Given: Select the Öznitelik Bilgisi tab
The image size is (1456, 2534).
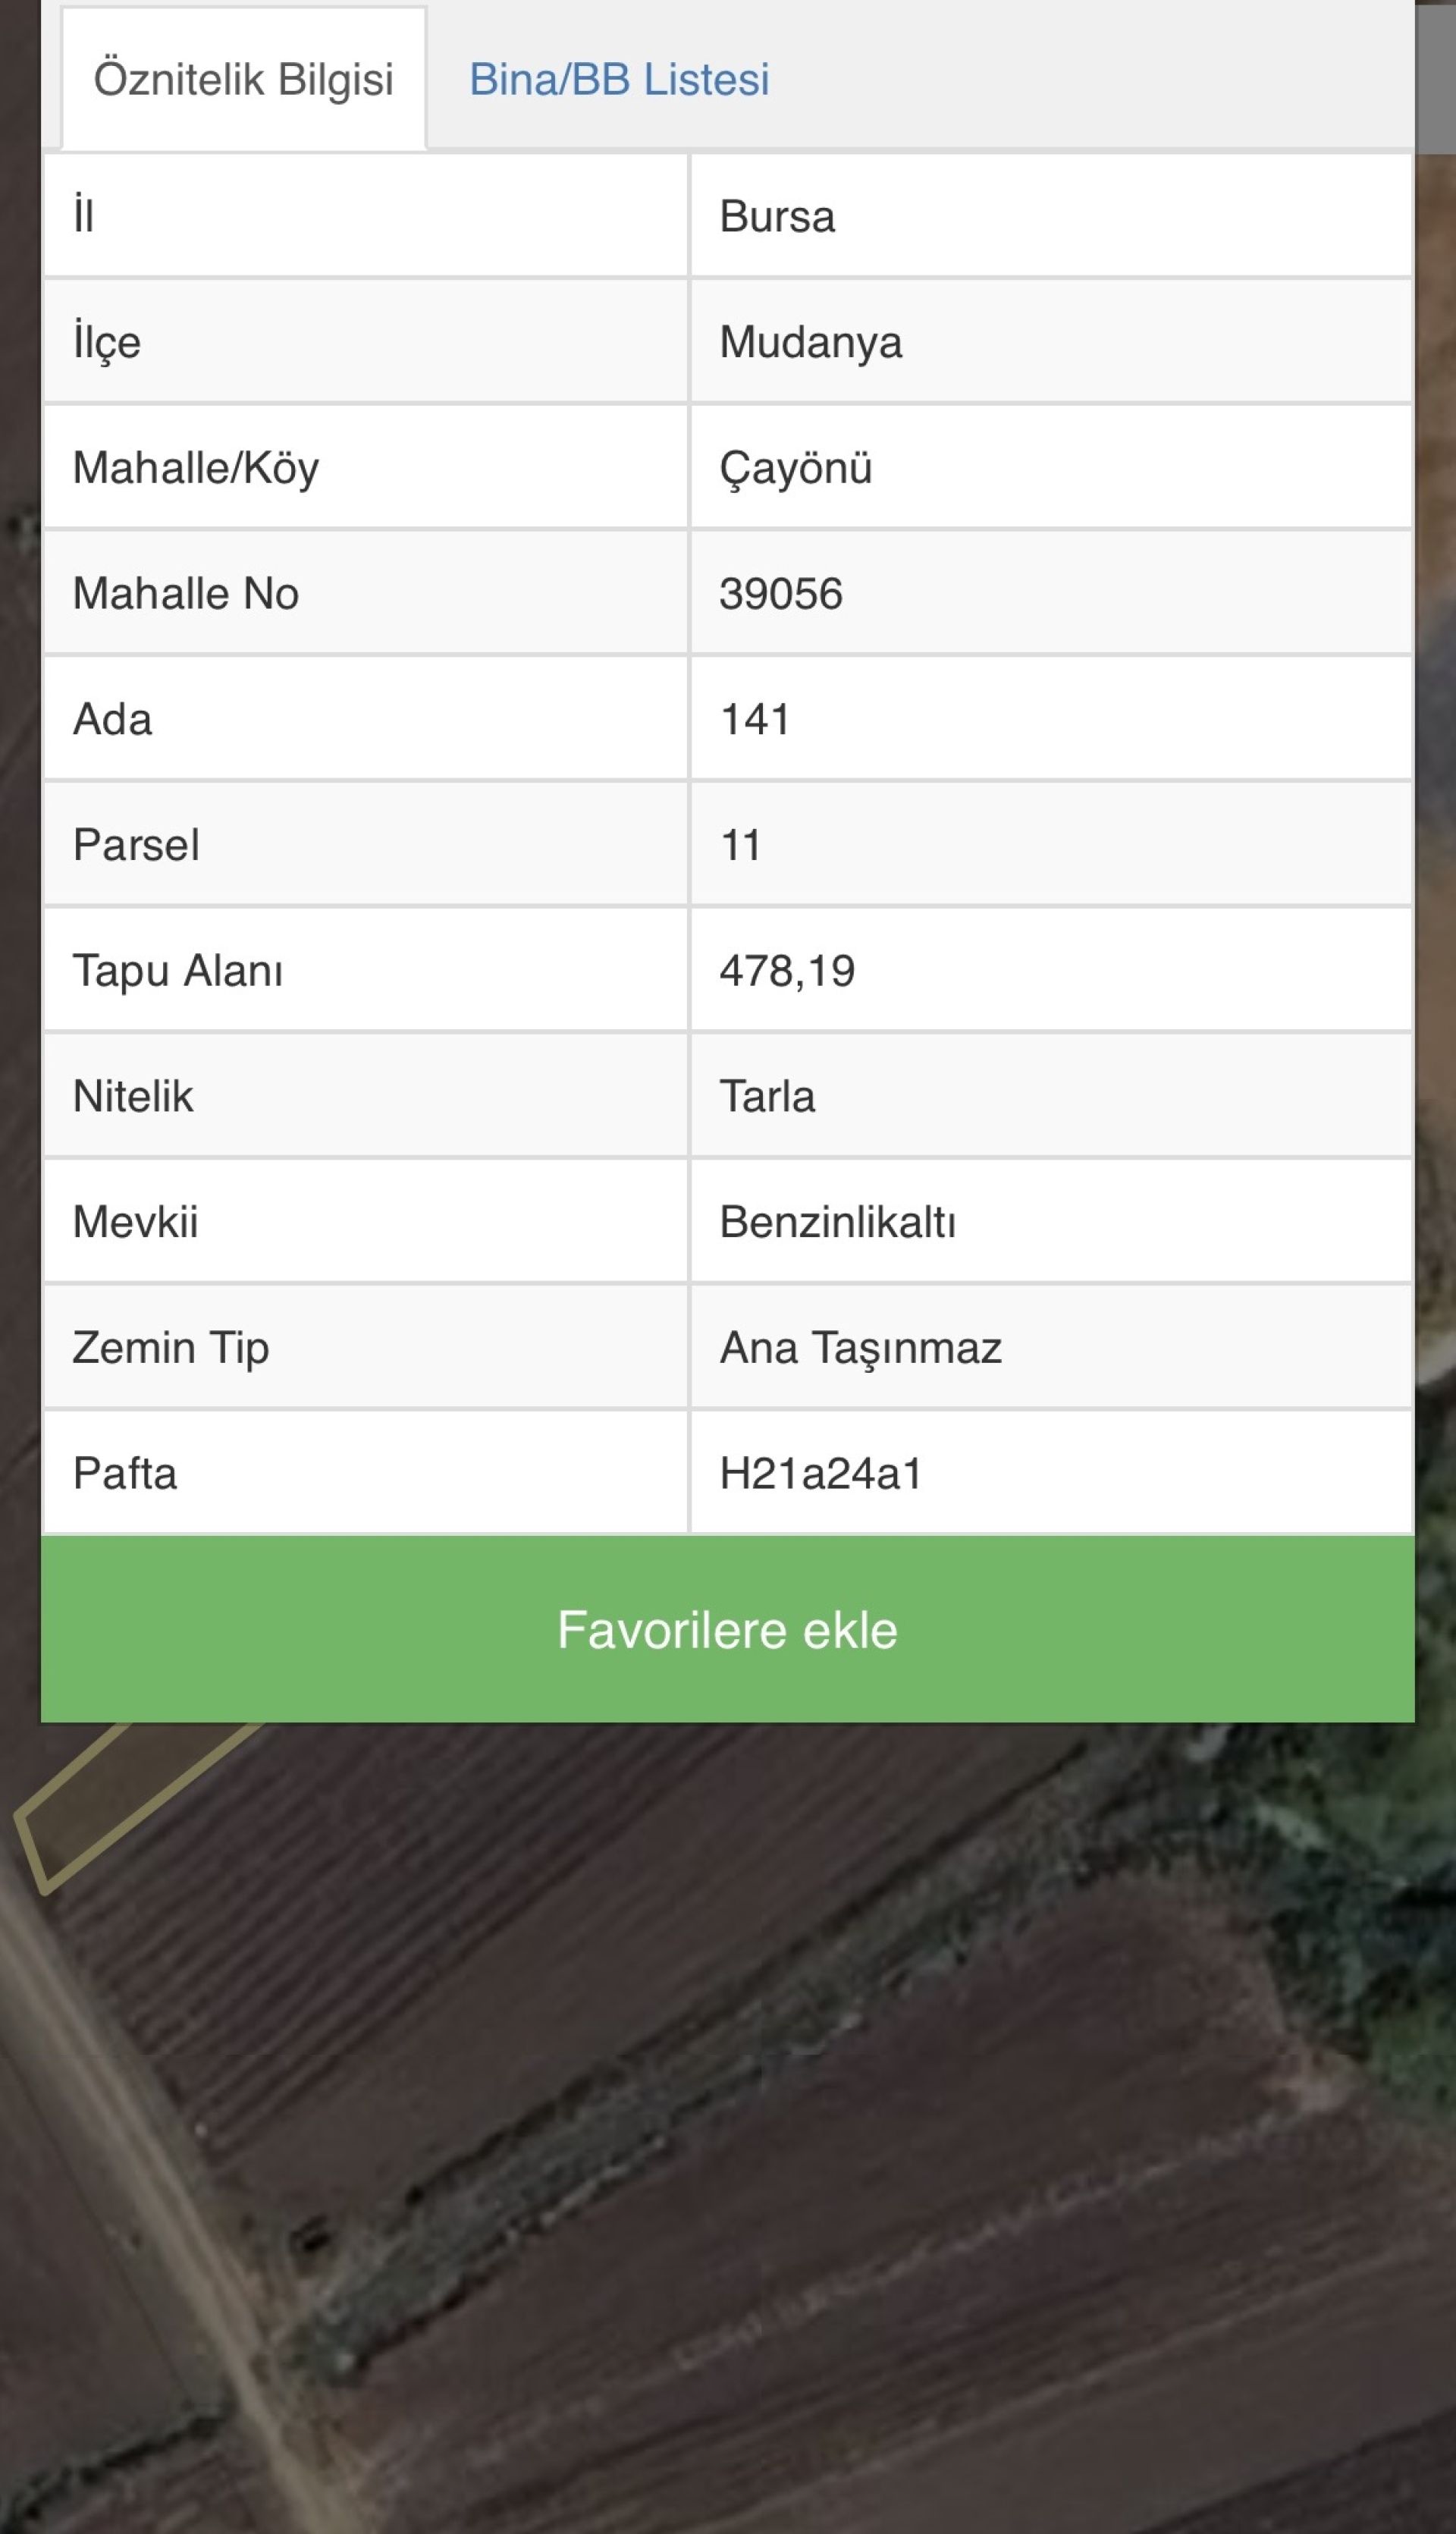Looking at the screenshot, I should 243,79.
